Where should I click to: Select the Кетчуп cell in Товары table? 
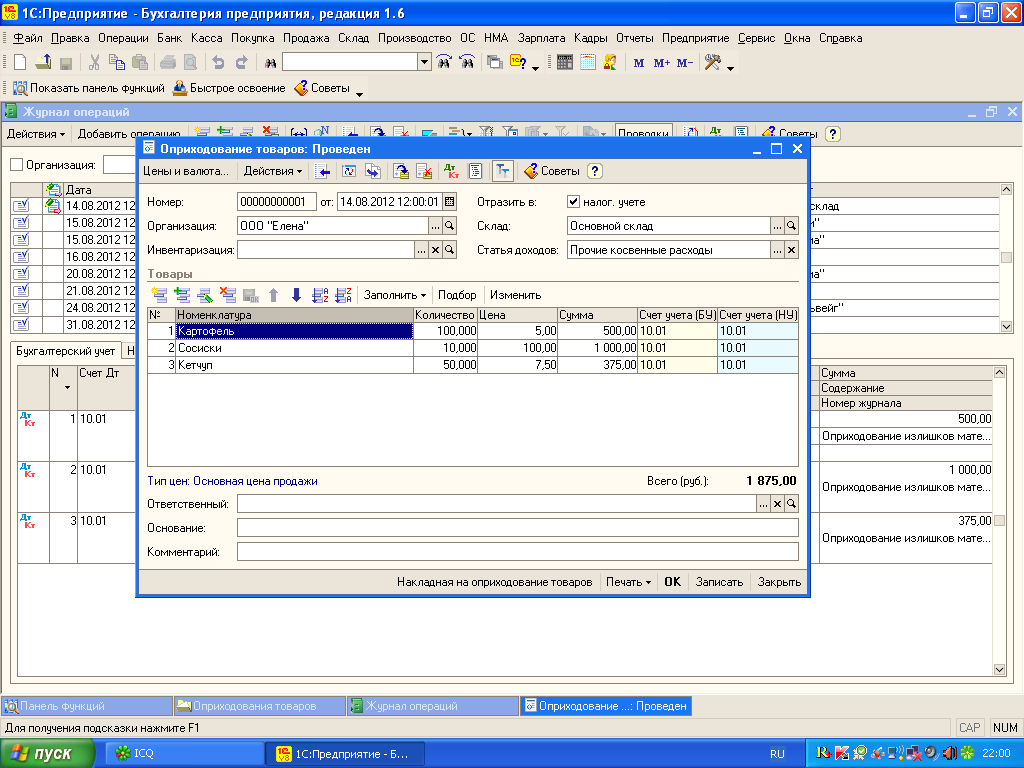pyautogui.click(x=295, y=365)
